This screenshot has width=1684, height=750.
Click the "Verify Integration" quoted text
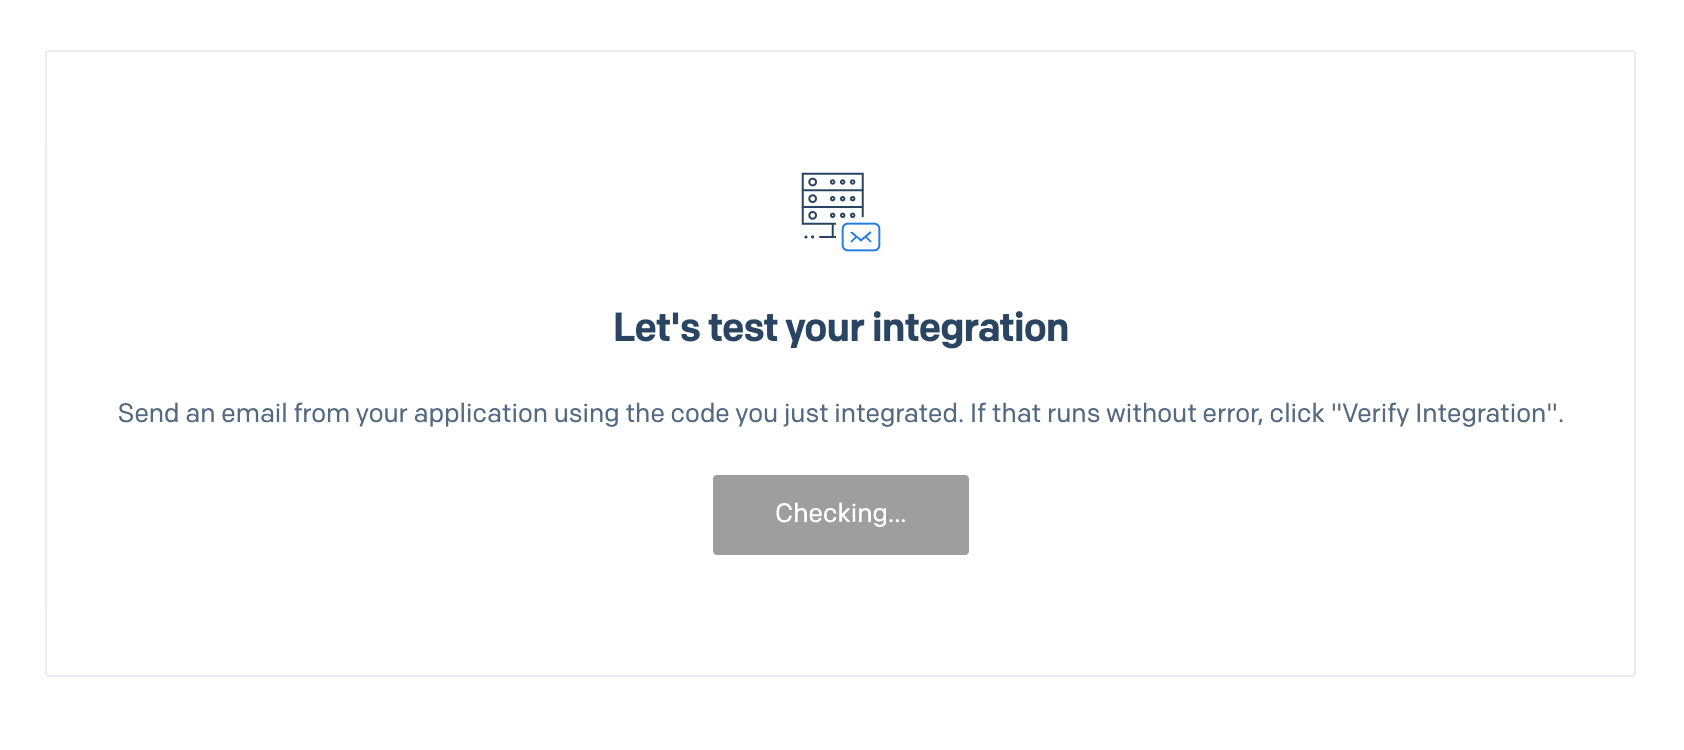[1446, 414]
